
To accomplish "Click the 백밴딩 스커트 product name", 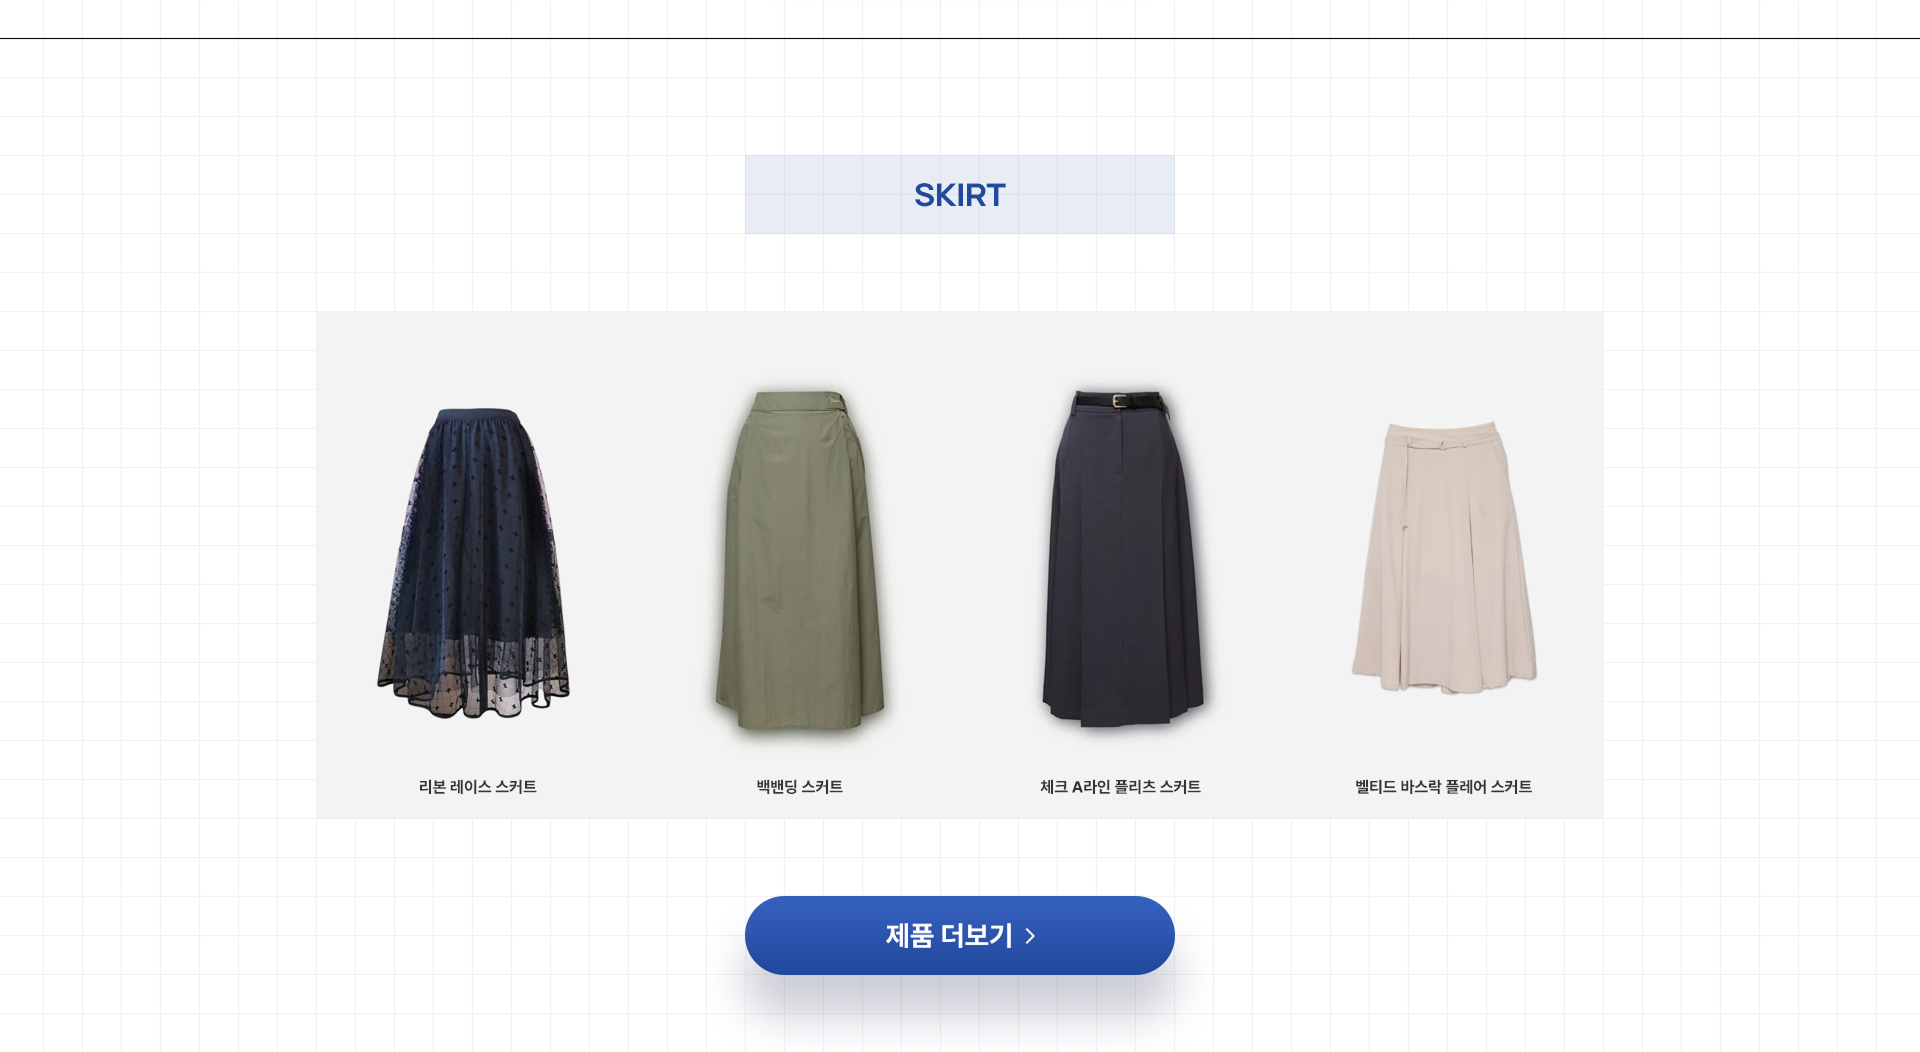I will (x=800, y=787).
